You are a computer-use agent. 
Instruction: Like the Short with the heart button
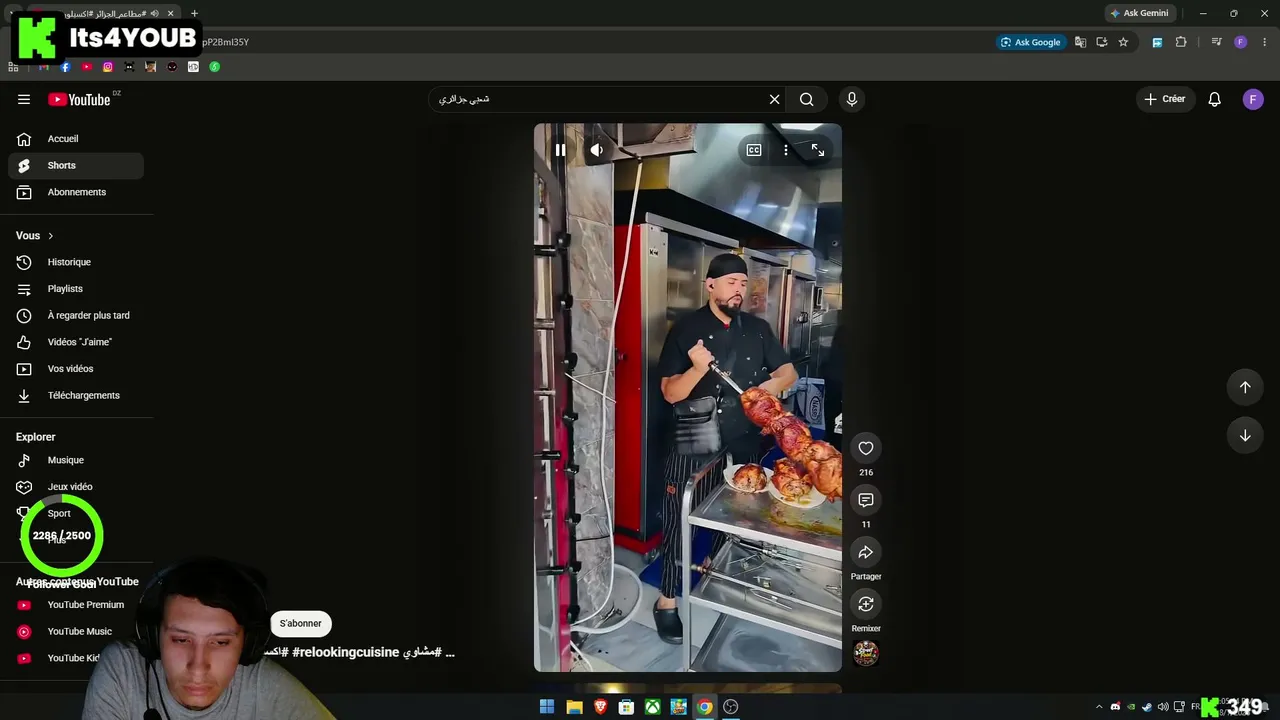point(866,448)
